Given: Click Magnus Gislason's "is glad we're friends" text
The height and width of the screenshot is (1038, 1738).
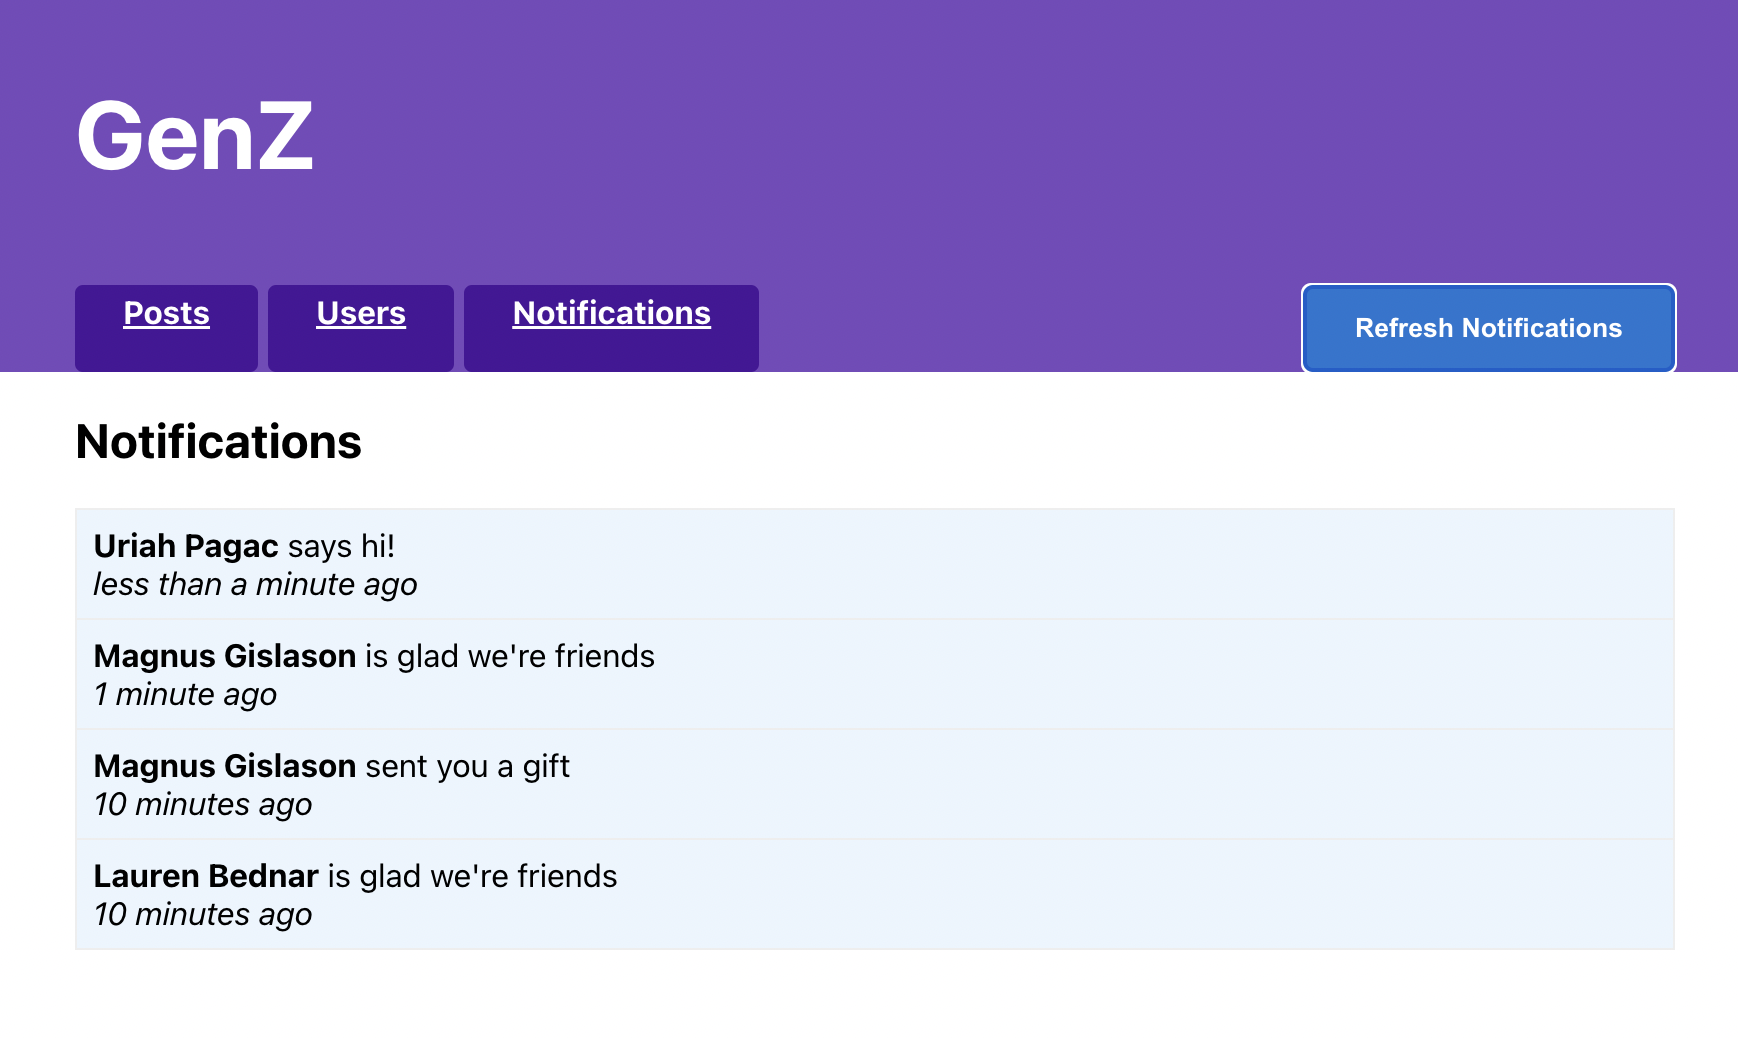Looking at the screenshot, I should coord(510,656).
